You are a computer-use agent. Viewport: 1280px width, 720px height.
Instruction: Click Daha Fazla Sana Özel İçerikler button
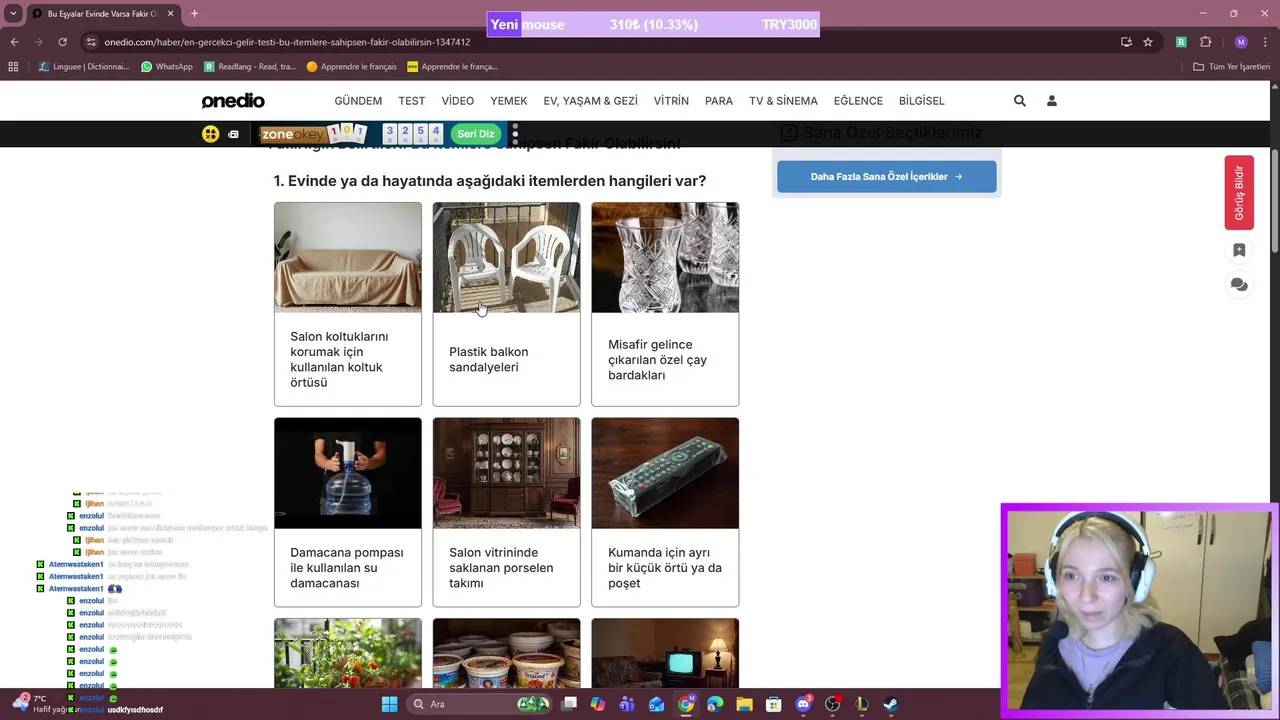point(887,177)
